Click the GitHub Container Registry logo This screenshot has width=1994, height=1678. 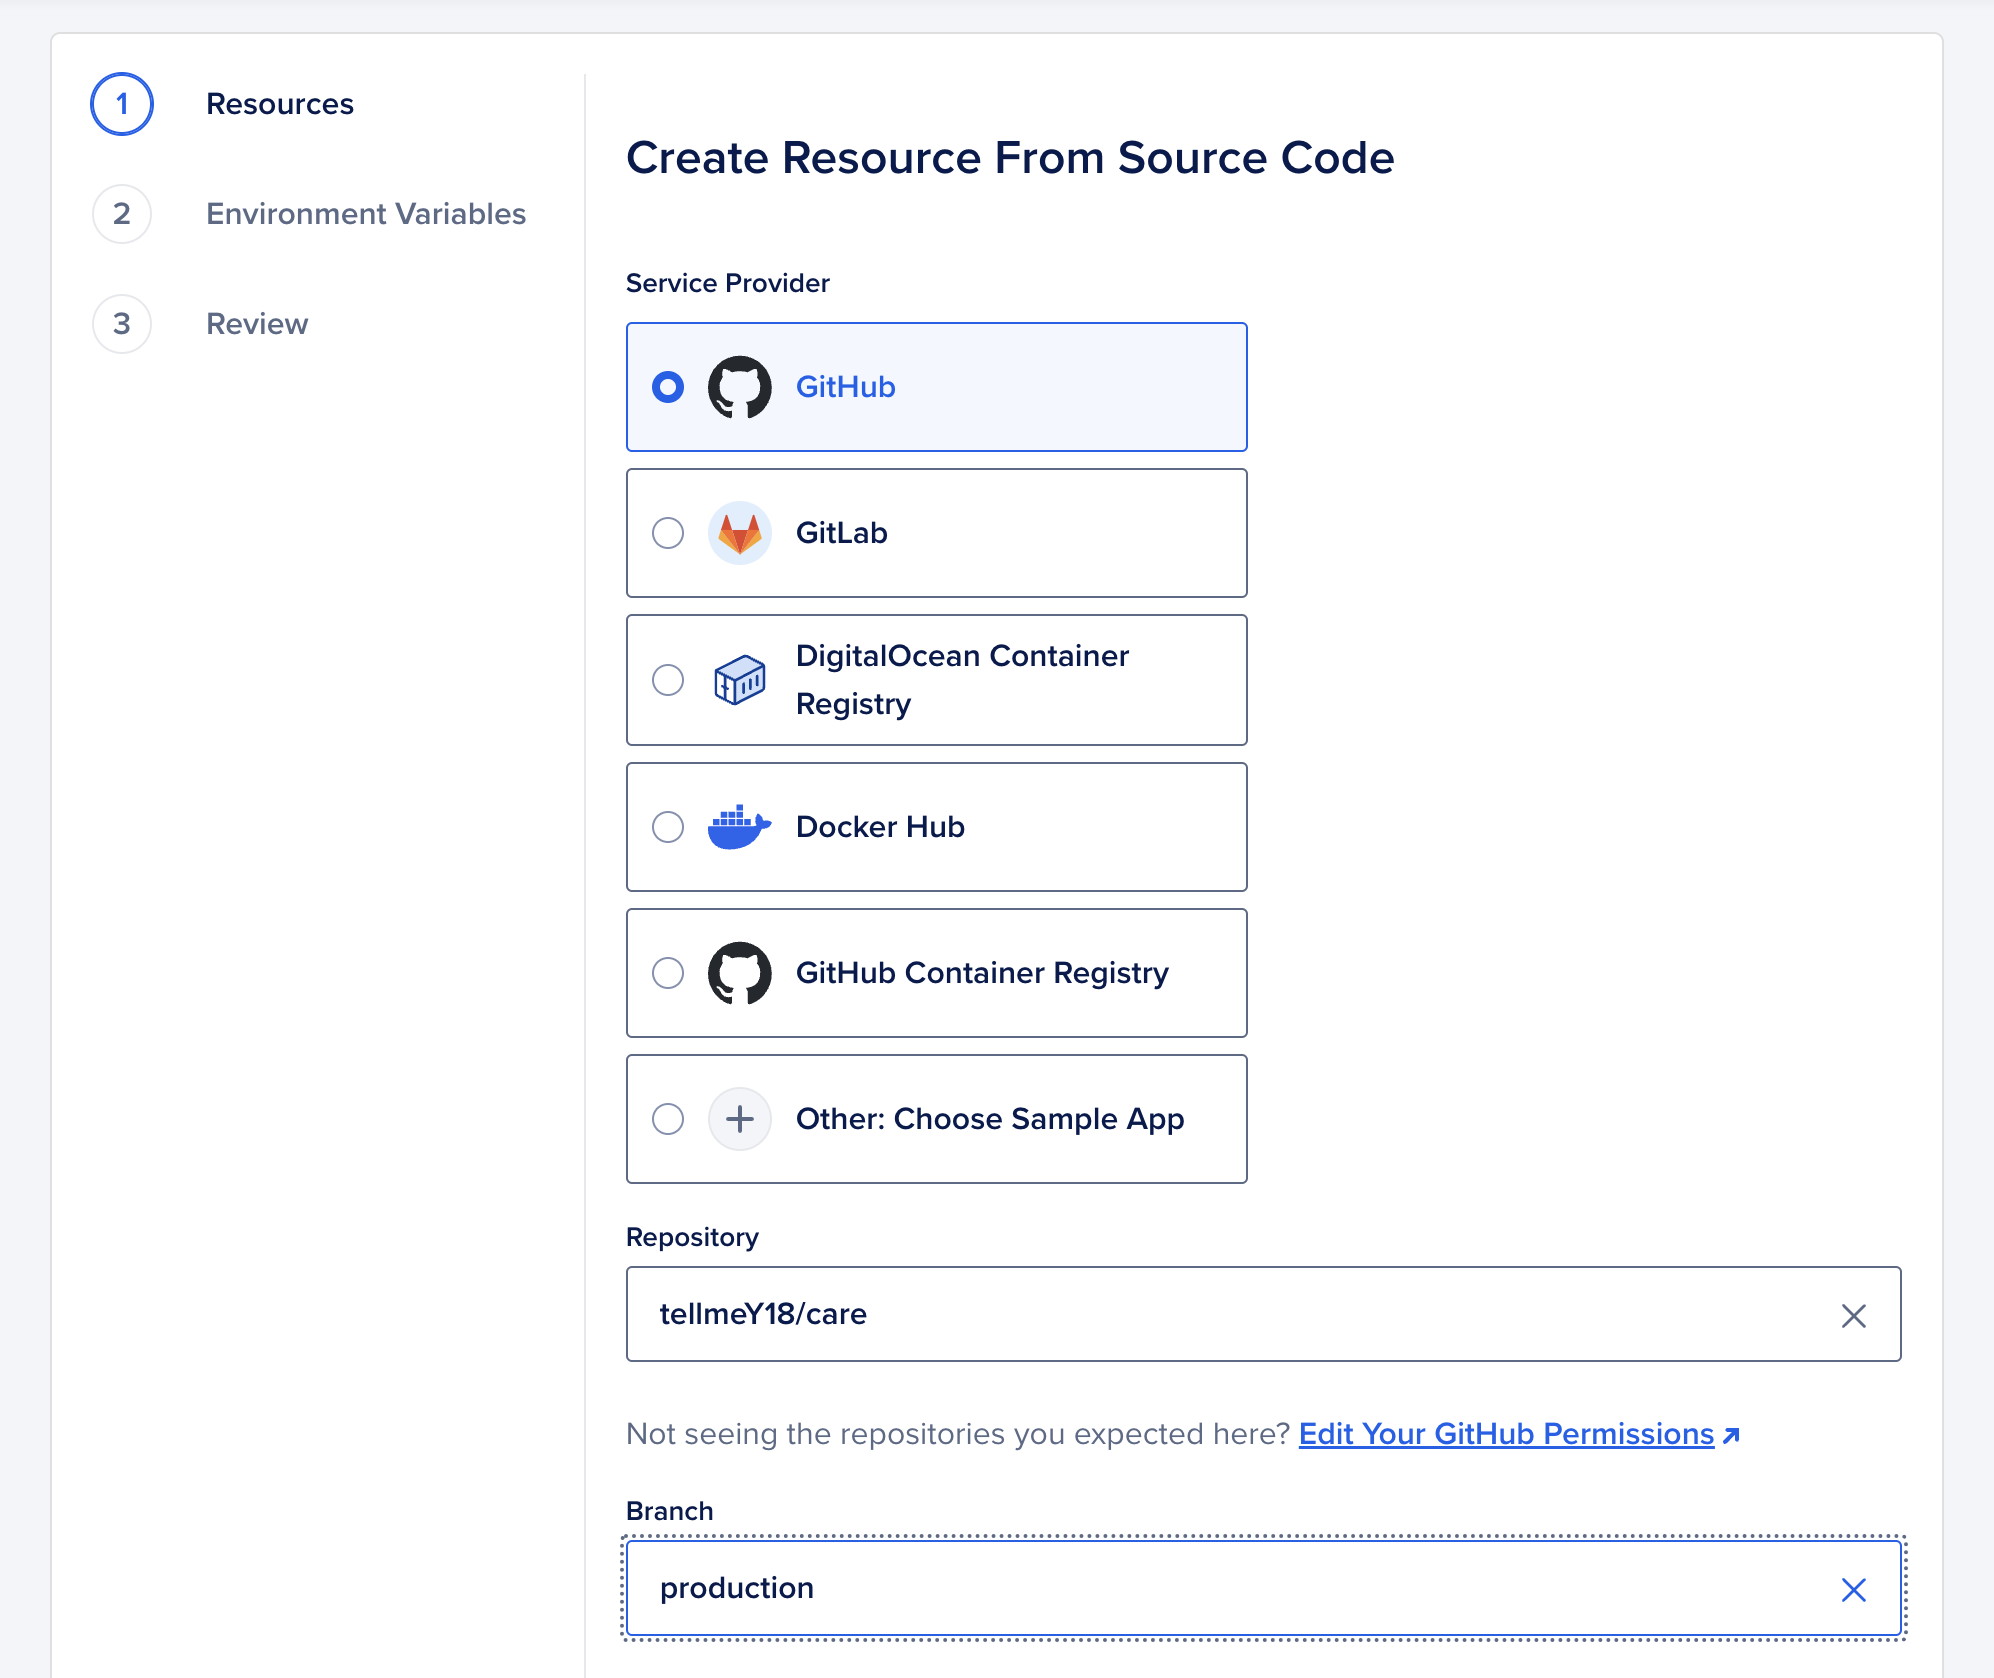tap(741, 973)
